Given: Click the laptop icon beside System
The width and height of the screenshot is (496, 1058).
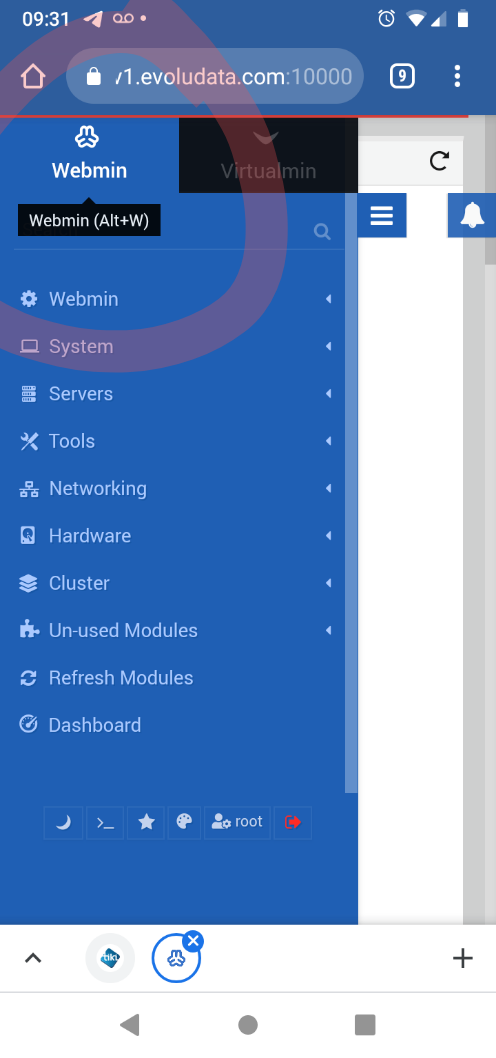Looking at the screenshot, I should [28, 346].
